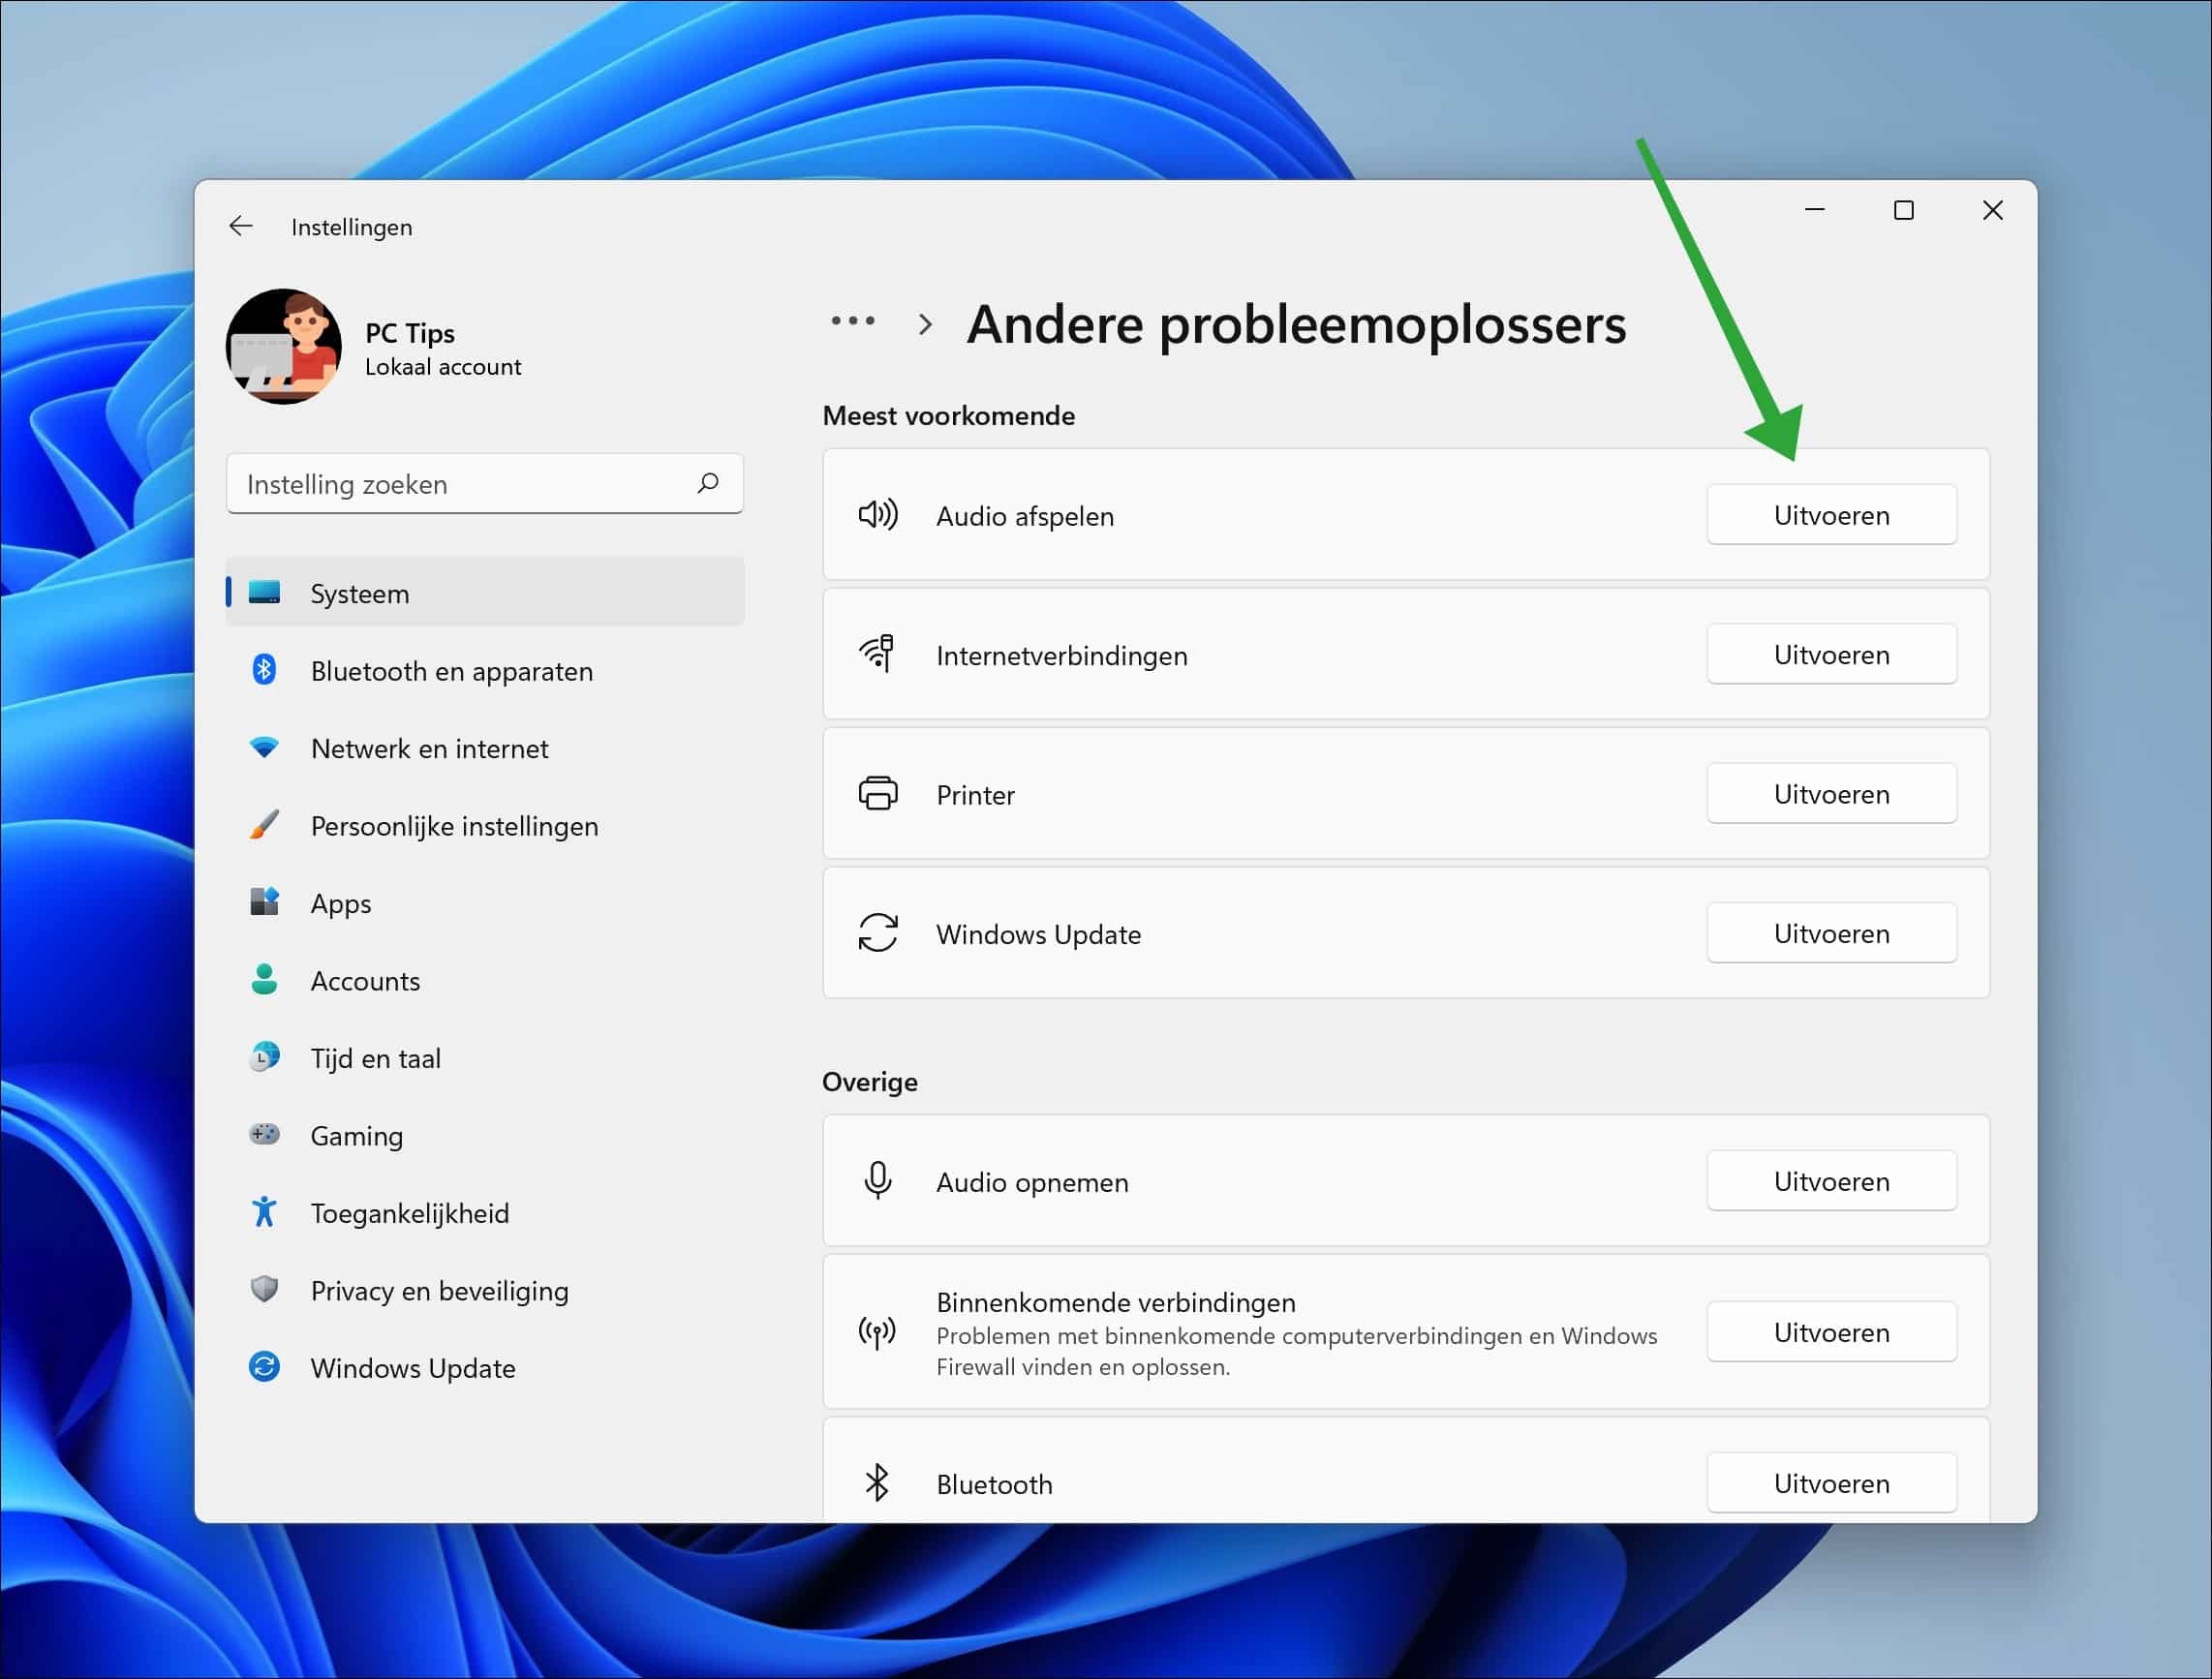Screen dimensions: 2212x1679
Task: Run the Audio opnemen troubleshooter
Action: coord(1831,1181)
